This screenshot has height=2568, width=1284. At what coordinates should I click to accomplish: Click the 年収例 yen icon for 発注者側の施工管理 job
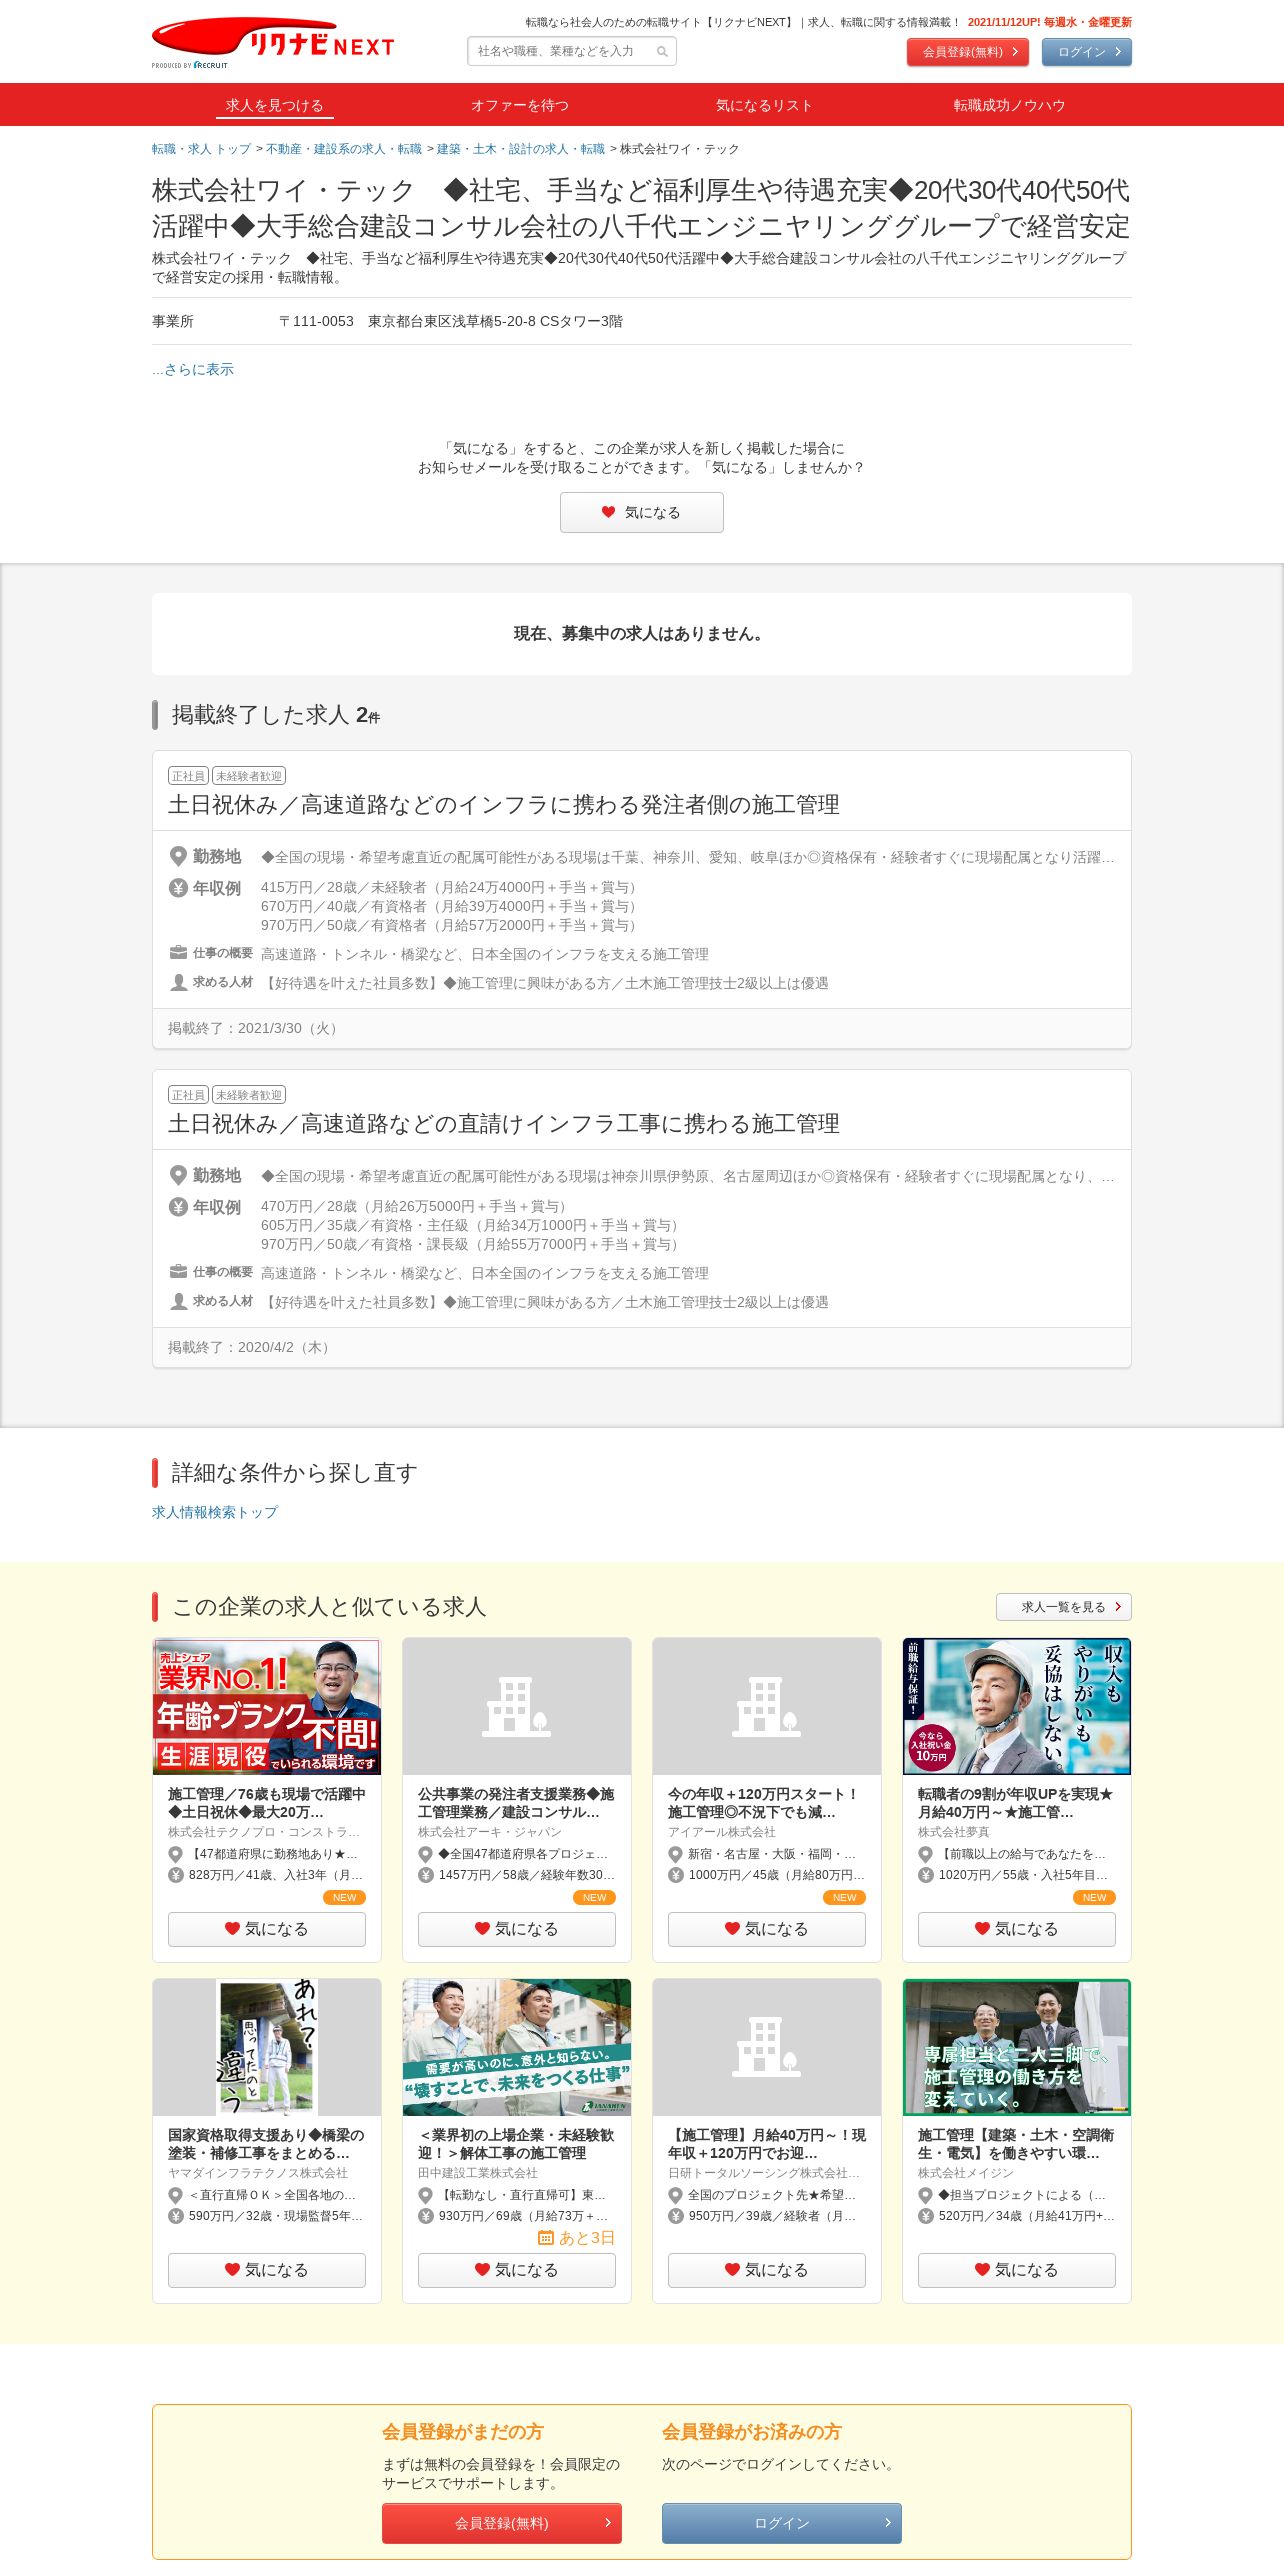pos(178,888)
